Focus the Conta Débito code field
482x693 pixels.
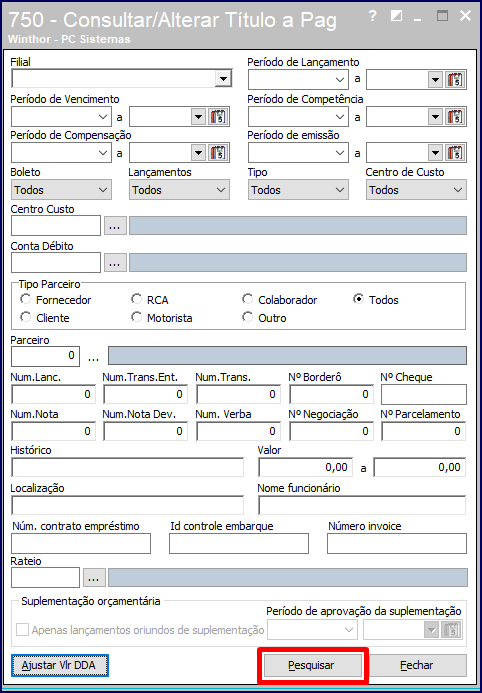pyautogui.click(x=56, y=263)
